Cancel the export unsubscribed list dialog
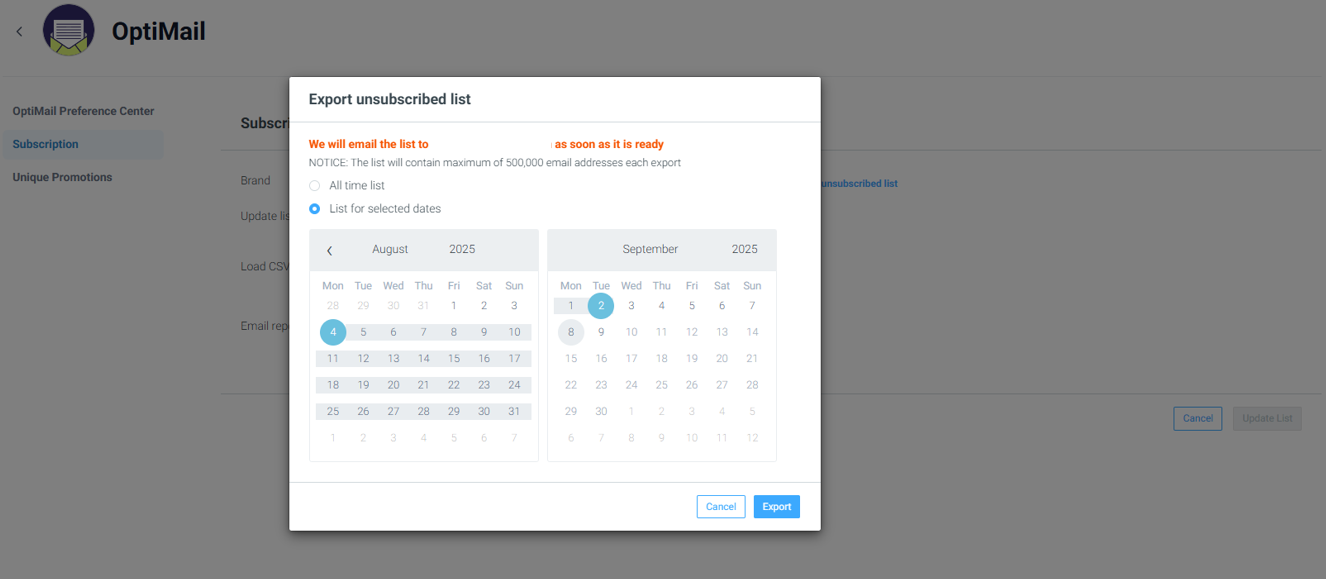Viewport: 1326px width, 579px height. coord(721,507)
